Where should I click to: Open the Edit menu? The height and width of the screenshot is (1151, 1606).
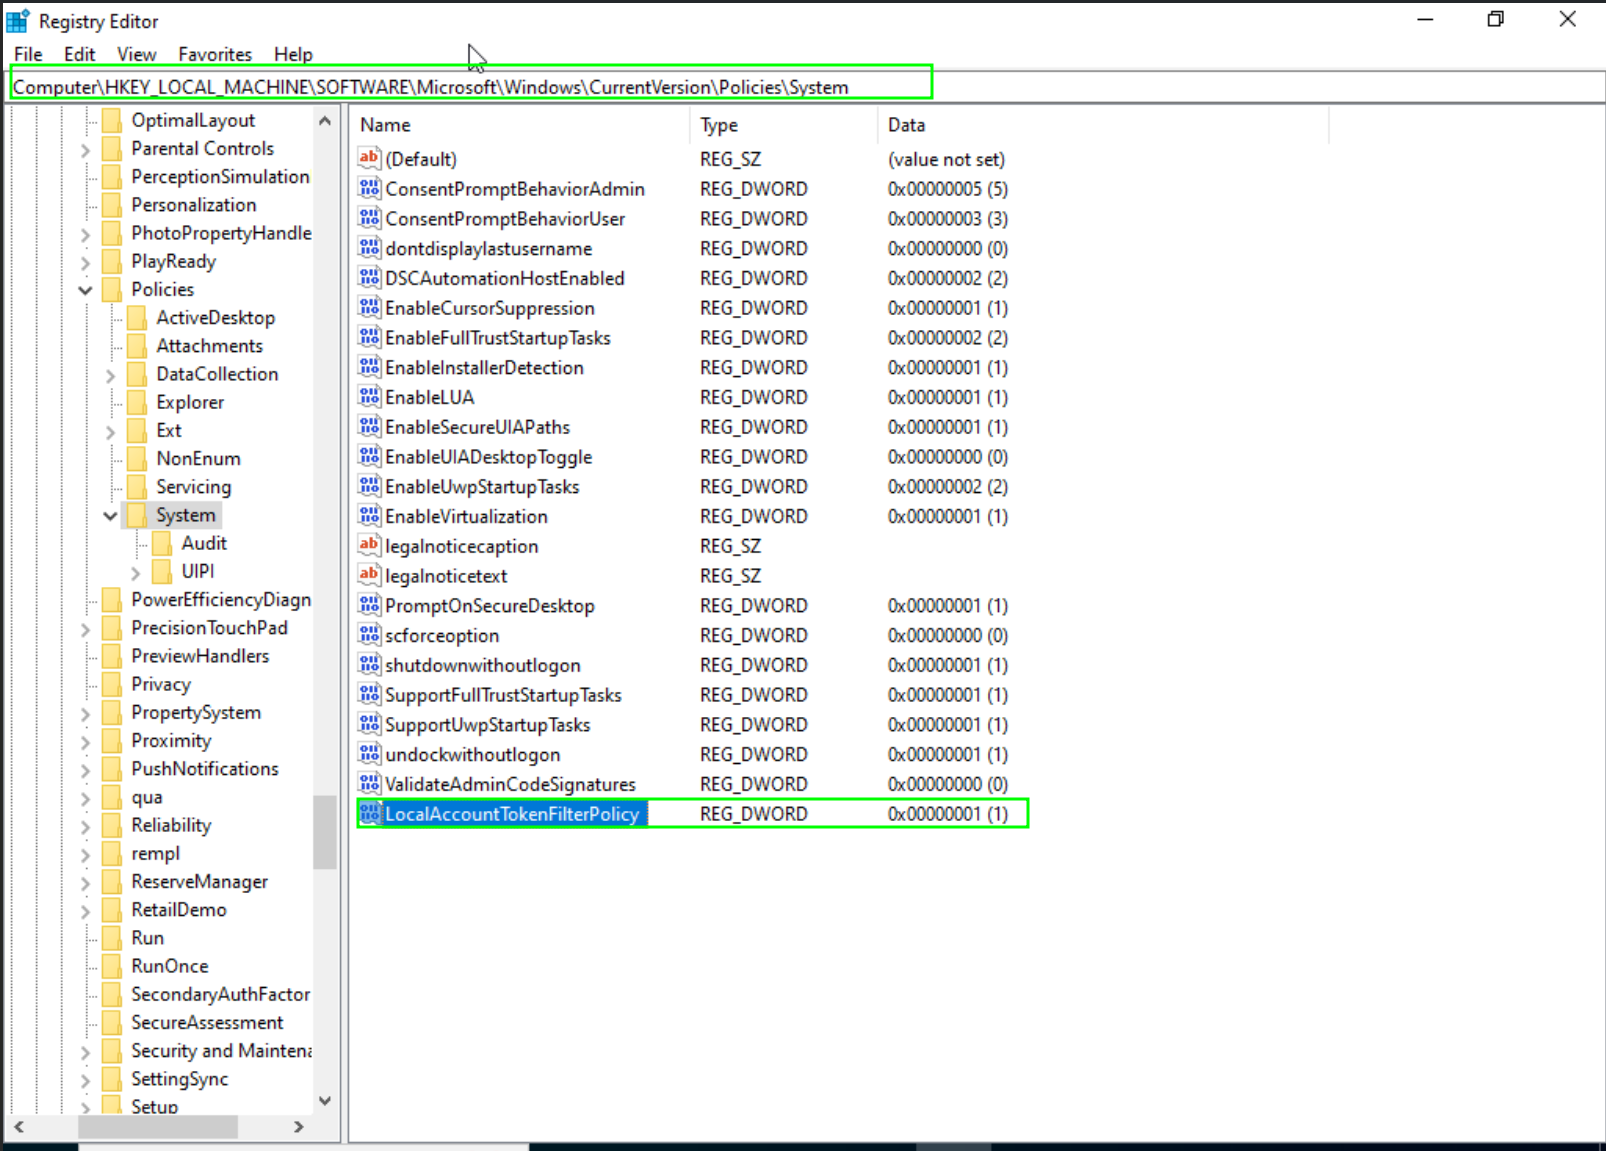click(79, 54)
